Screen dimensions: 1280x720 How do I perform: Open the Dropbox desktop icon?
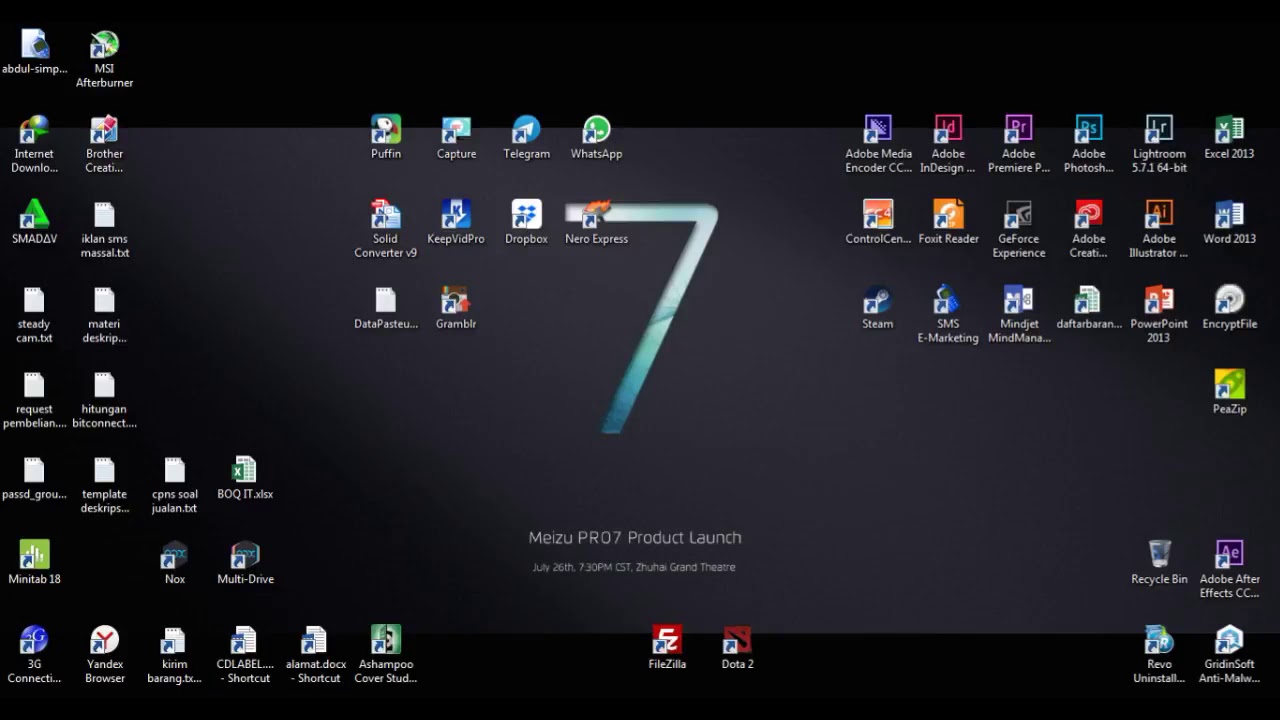pos(526,215)
